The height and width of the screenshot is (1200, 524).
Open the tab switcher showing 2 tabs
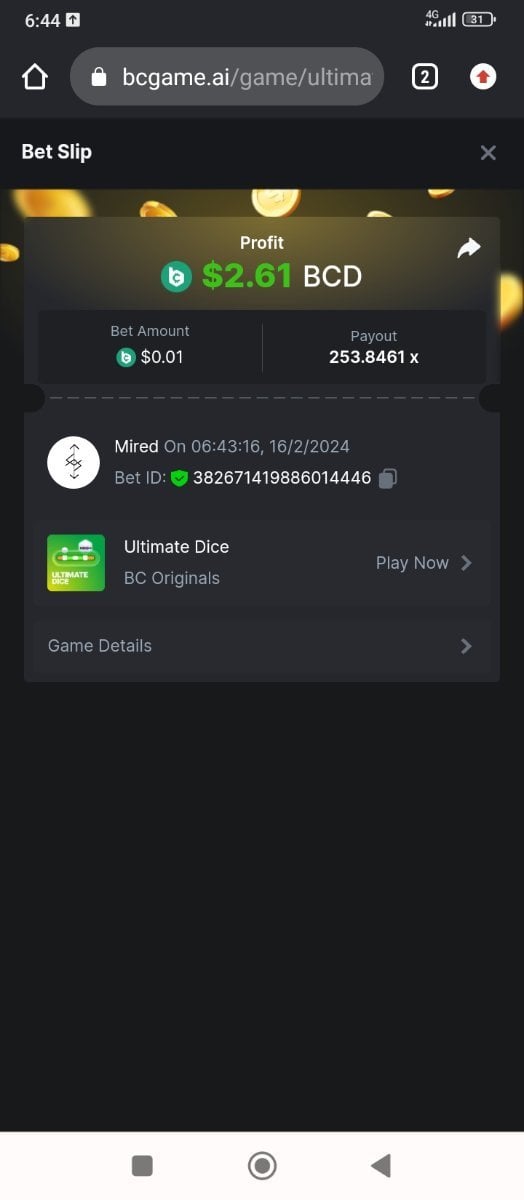pos(424,77)
